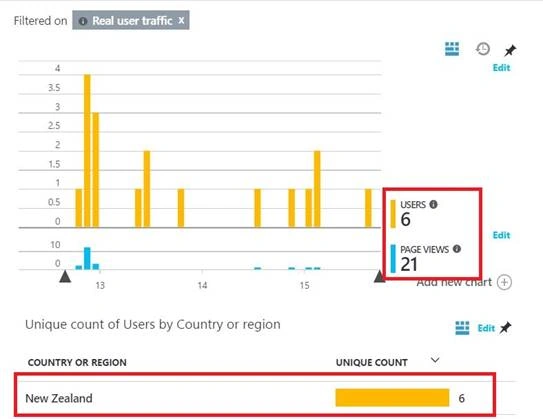Screen dimensions: 543x419
Task: Click info icon on Real user traffic filter
Action: pos(83,21)
